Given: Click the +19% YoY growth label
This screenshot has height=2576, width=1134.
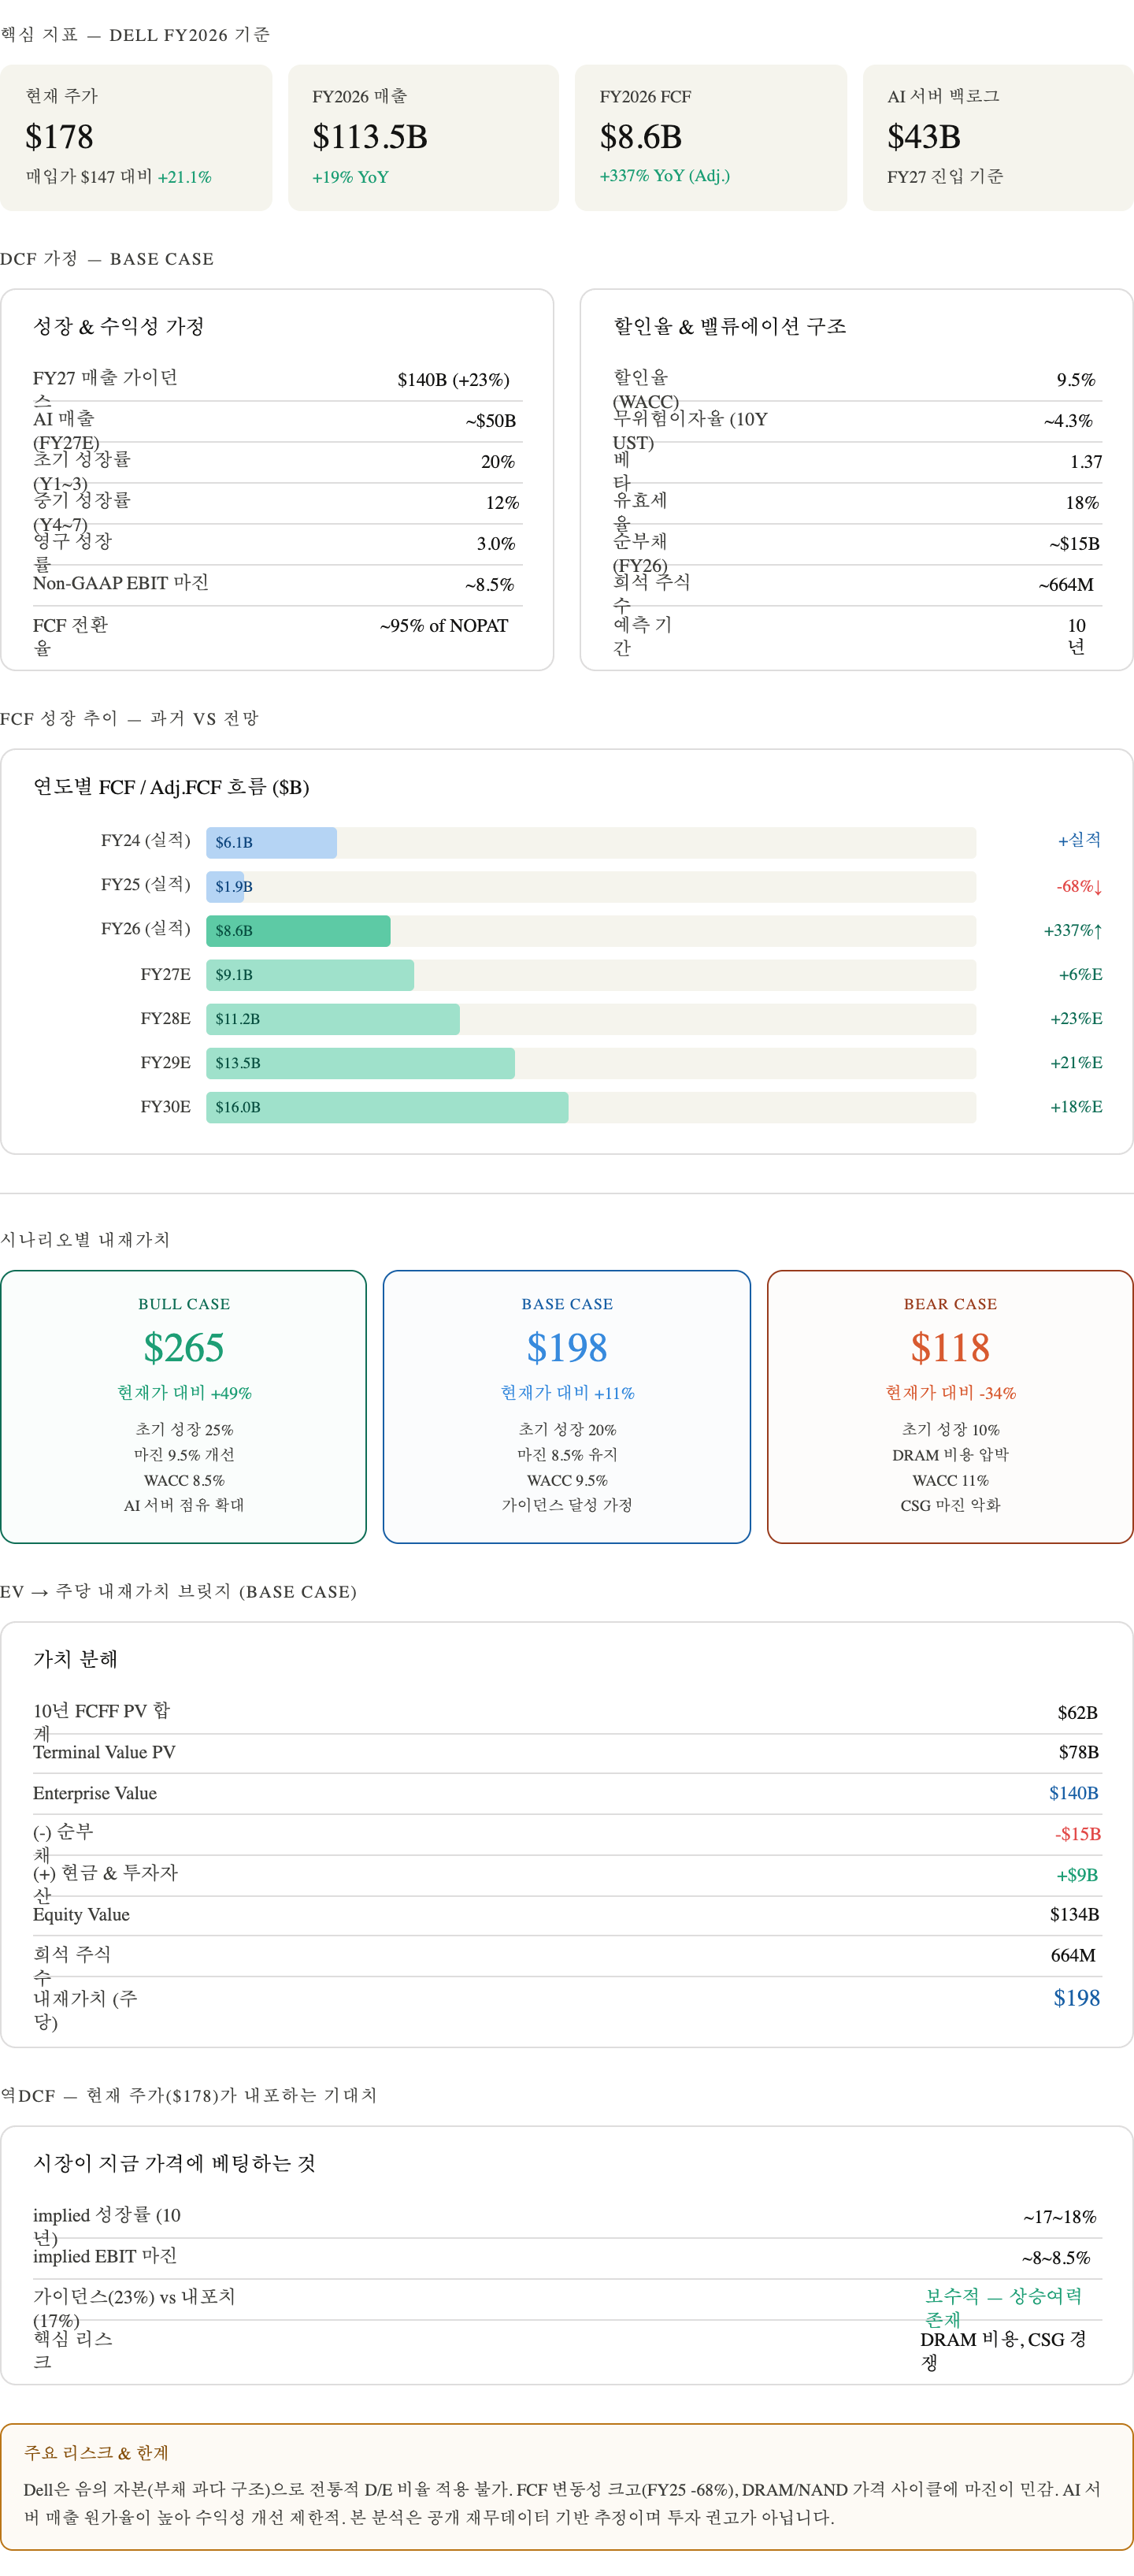Looking at the screenshot, I should click(350, 177).
